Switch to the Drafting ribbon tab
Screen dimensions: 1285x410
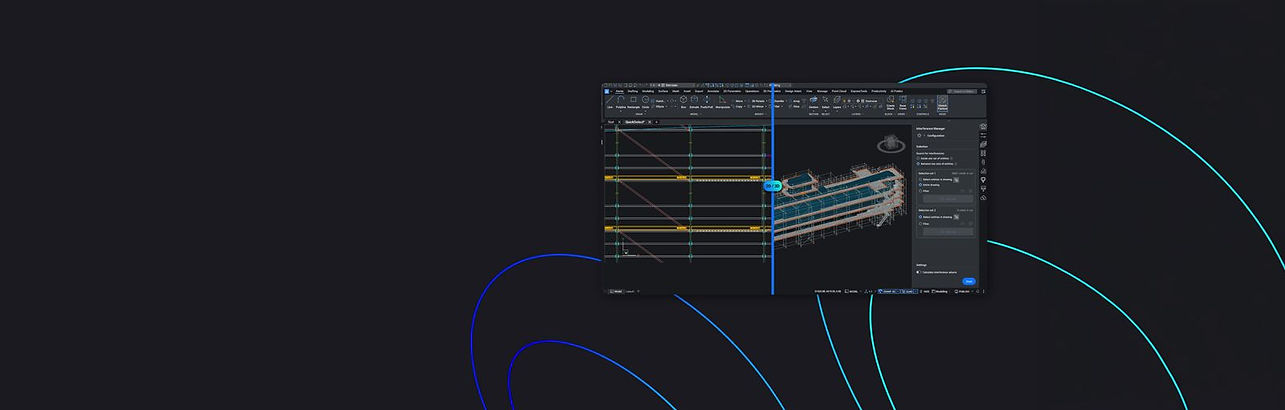coord(633,91)
